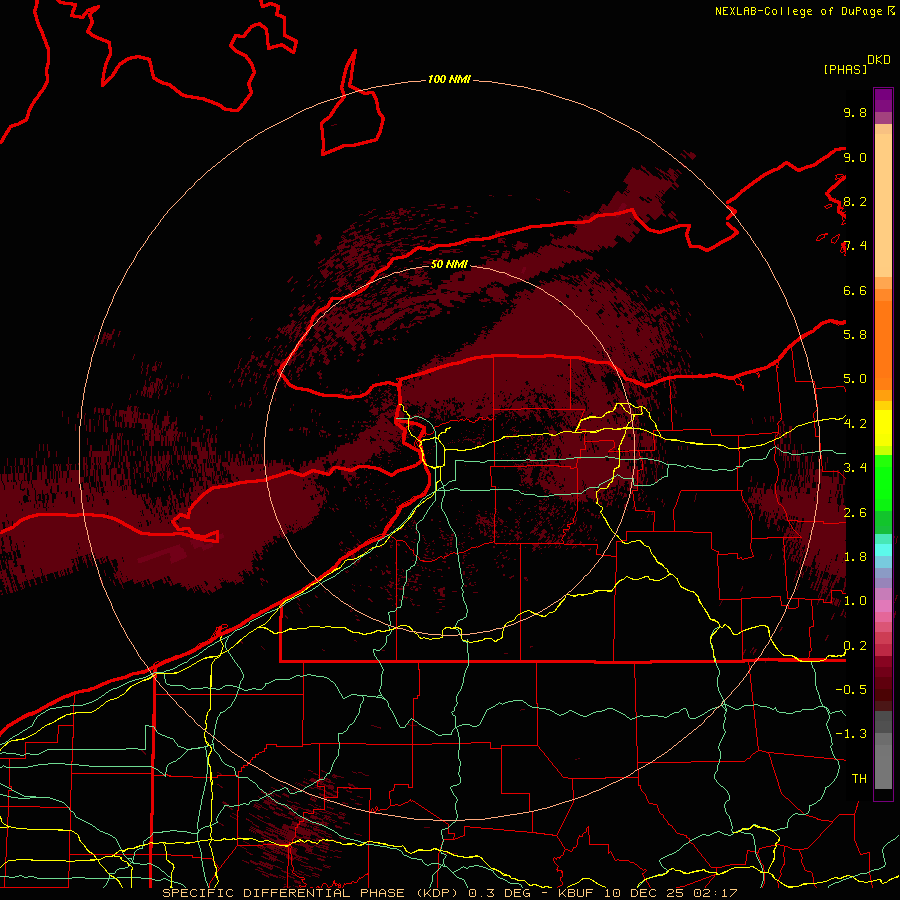Image resolution: width=900 pixels, height=900 pixels.
Task: Click the 0.2 value on color scale
Action: pyautogui.click(x=855, y=646)
